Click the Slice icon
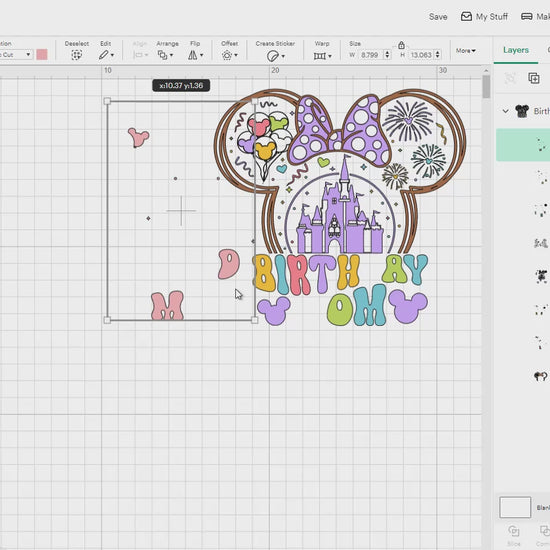Screen dimensions: 550x550 click(x=514, y=532)
